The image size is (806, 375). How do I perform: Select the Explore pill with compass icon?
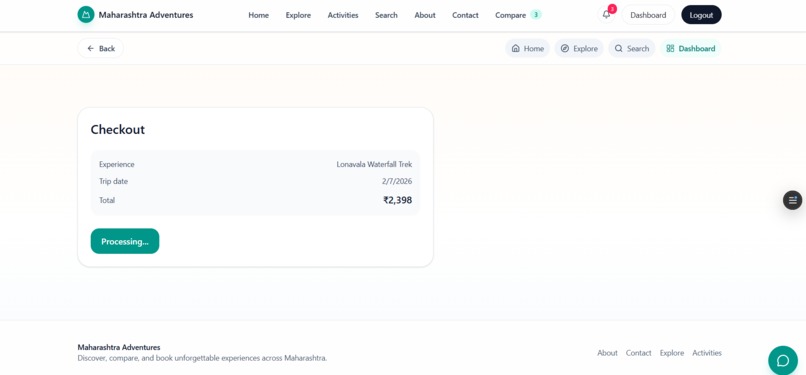pos(579,48)
